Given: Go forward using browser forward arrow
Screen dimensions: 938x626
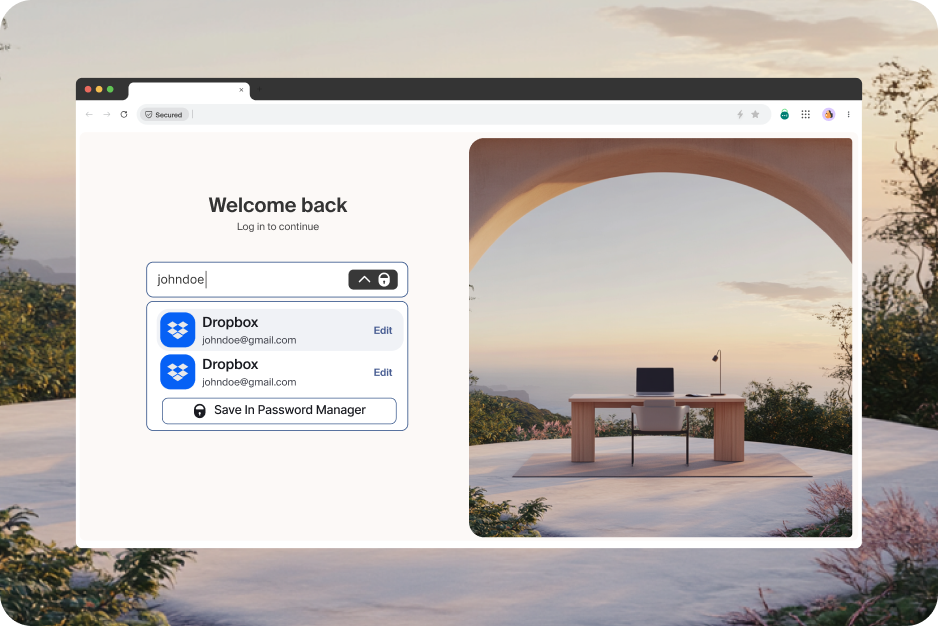Looking at the screenshot, I should 106,114.
